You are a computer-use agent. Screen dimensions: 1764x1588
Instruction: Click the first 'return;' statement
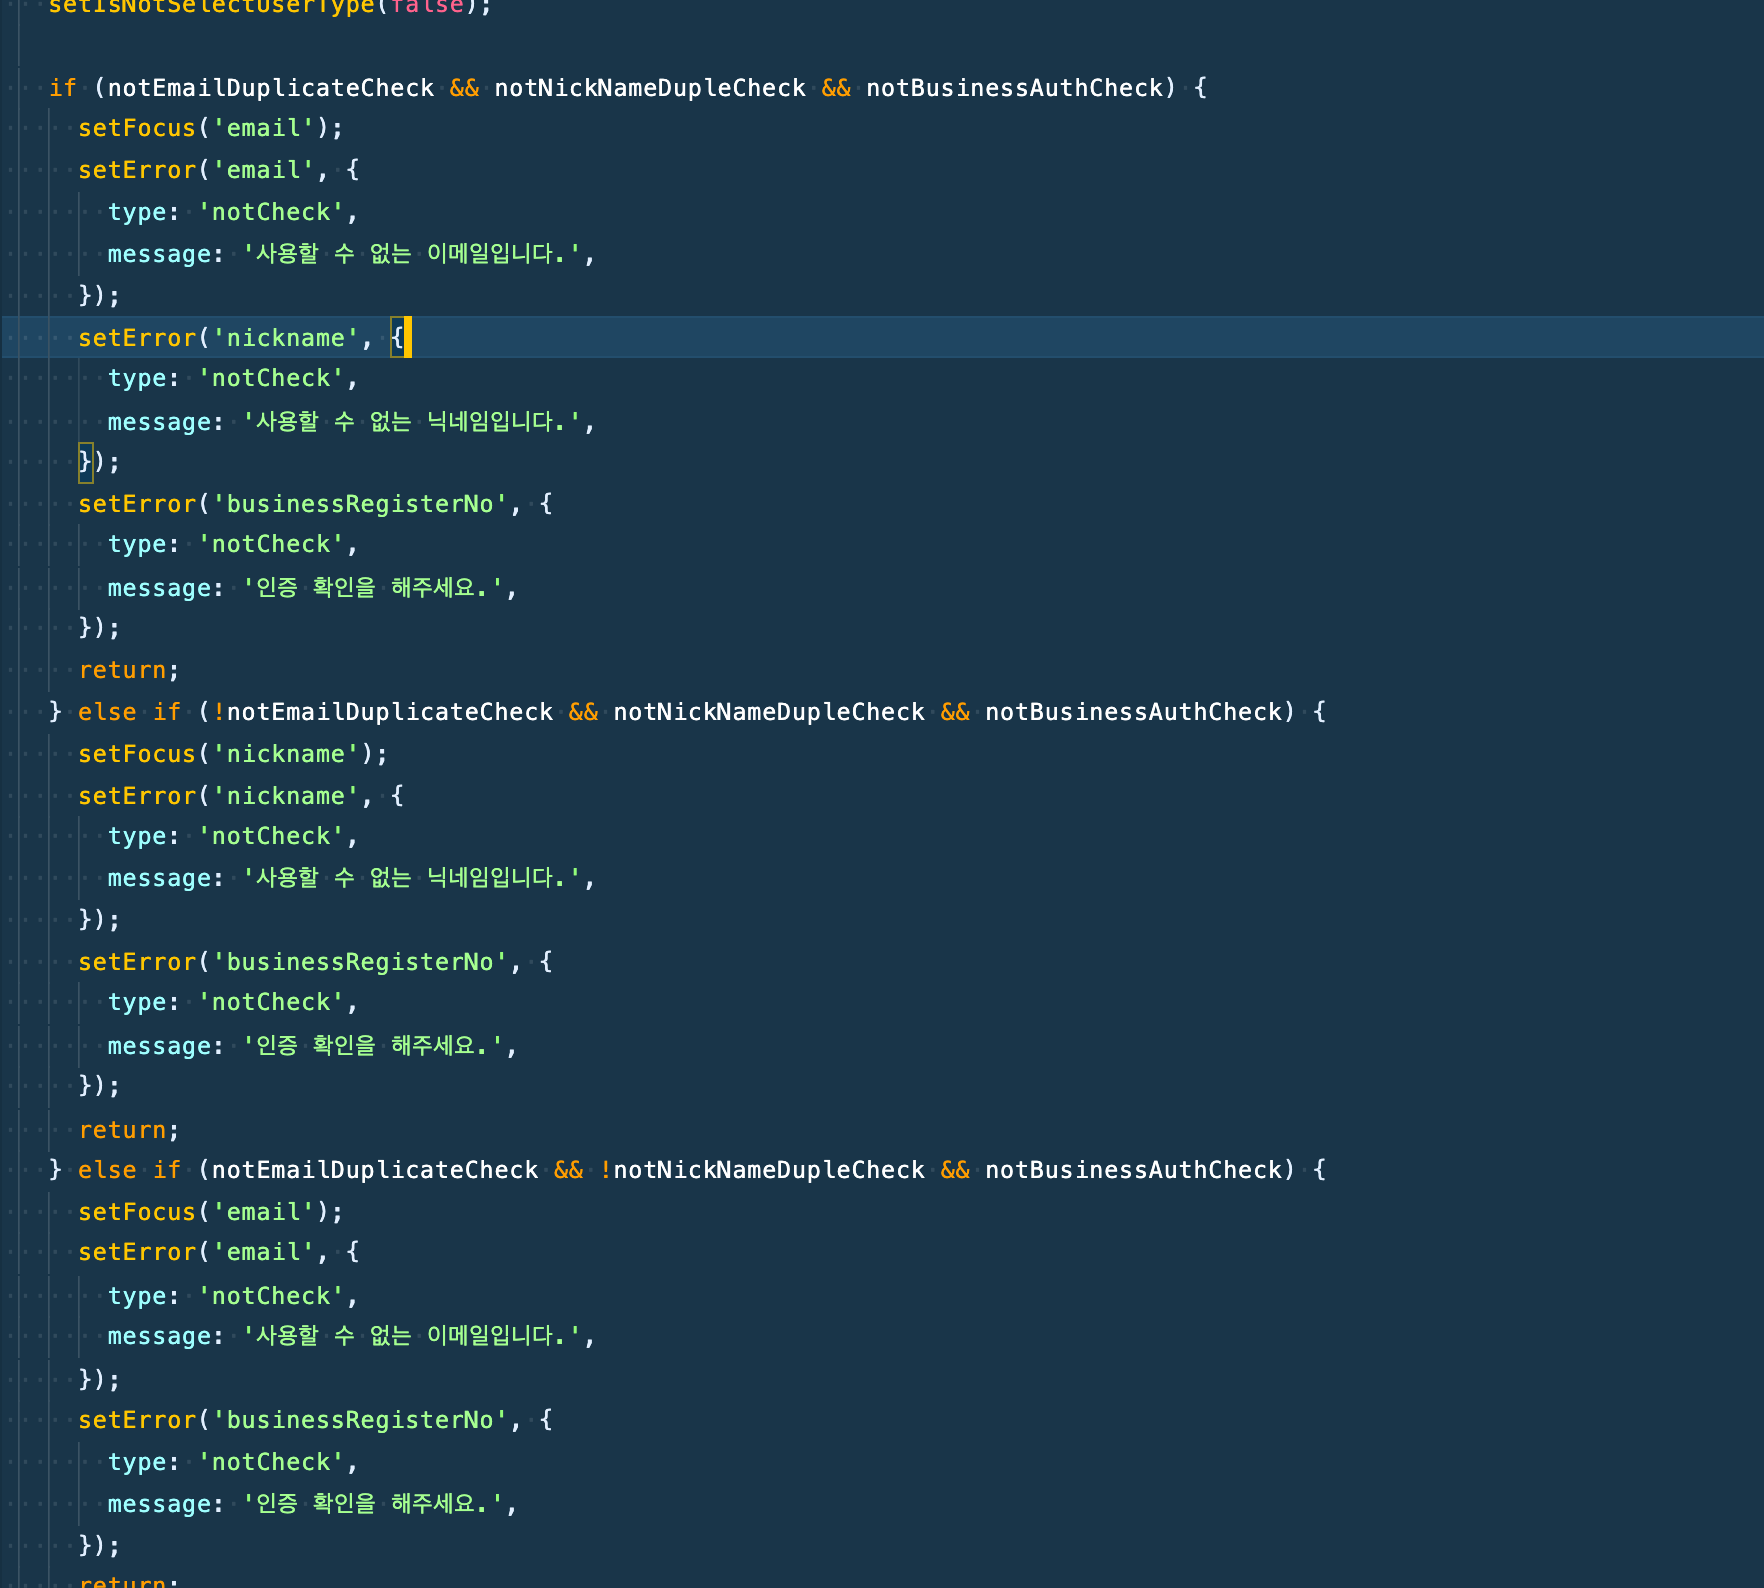click(x=129, y=670)
